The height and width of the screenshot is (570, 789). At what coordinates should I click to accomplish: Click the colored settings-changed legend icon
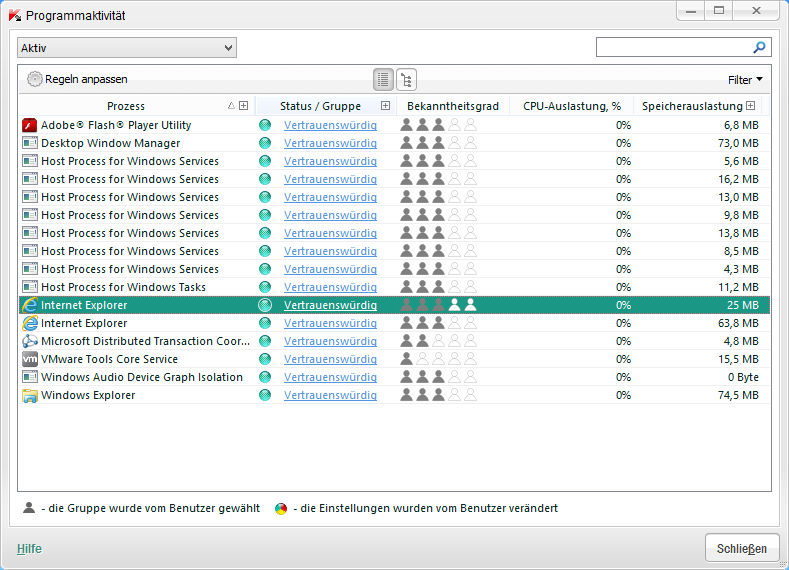(x=281, y=509)
